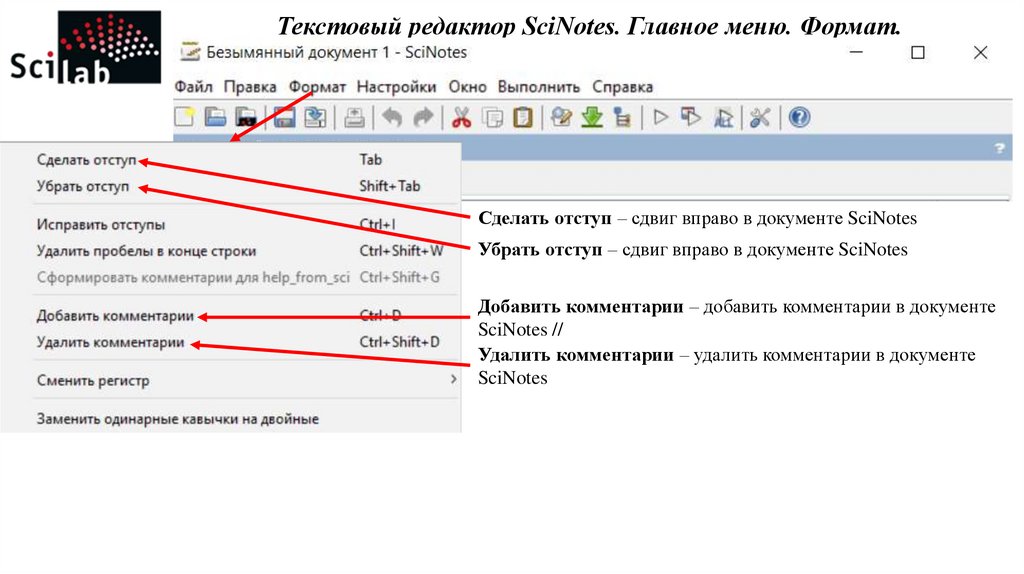
Task: Choose Удалить пробелы в конце строки
Action: click(x=146, y=251)
